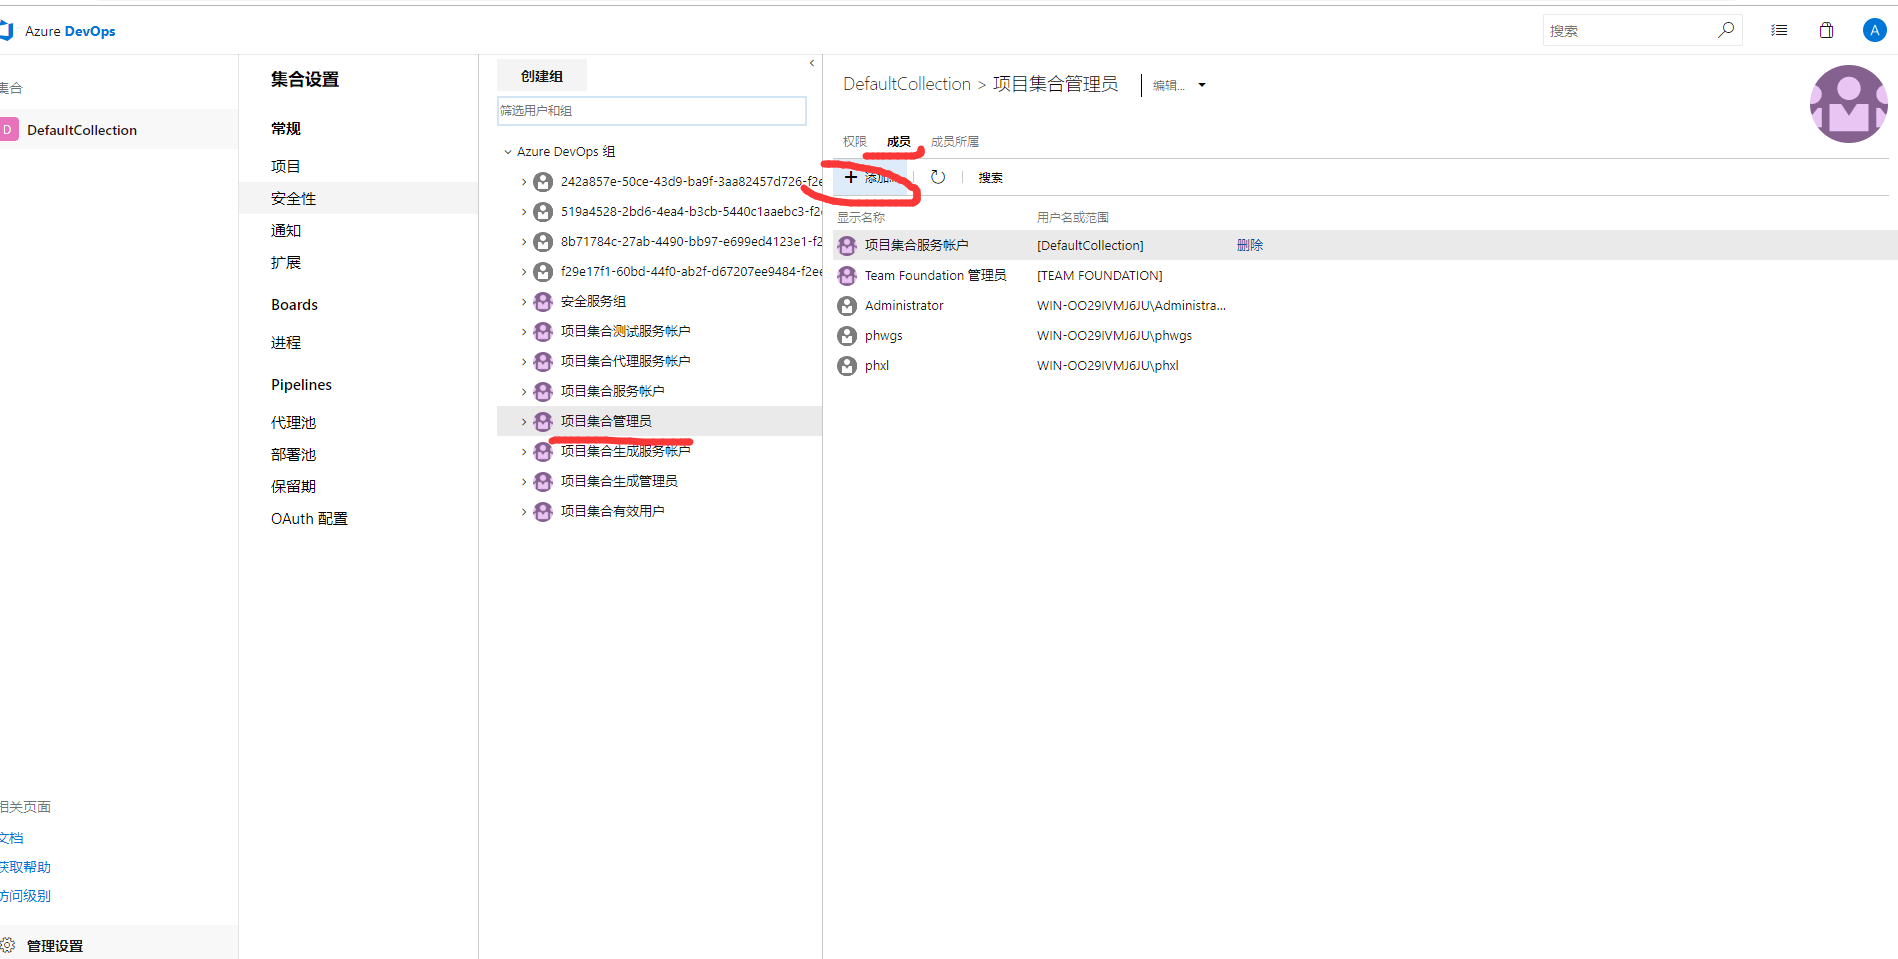This screenshot has height=959, width=1898.
Task: Open 代理池 under Pipelines settings
Action: click(293, 423)
